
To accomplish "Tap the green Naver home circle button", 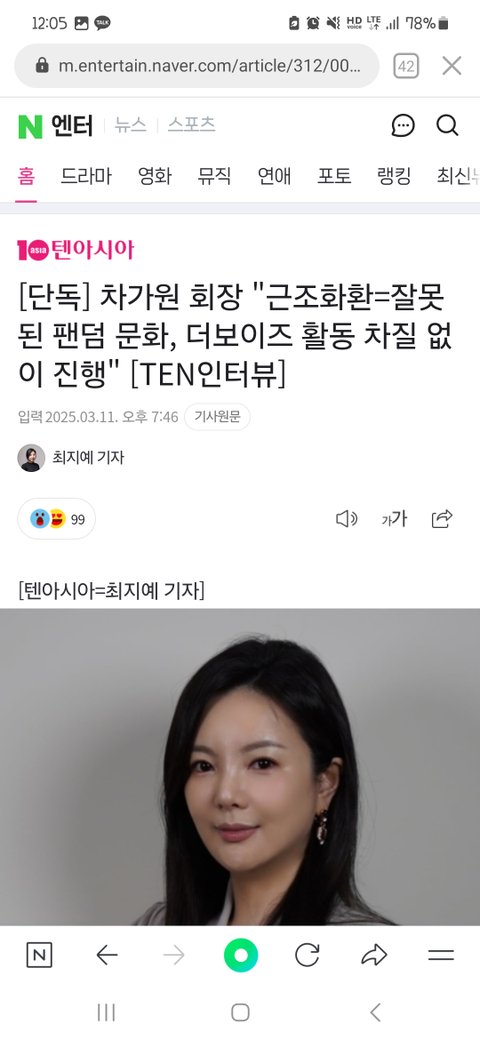I will [241, 955].
